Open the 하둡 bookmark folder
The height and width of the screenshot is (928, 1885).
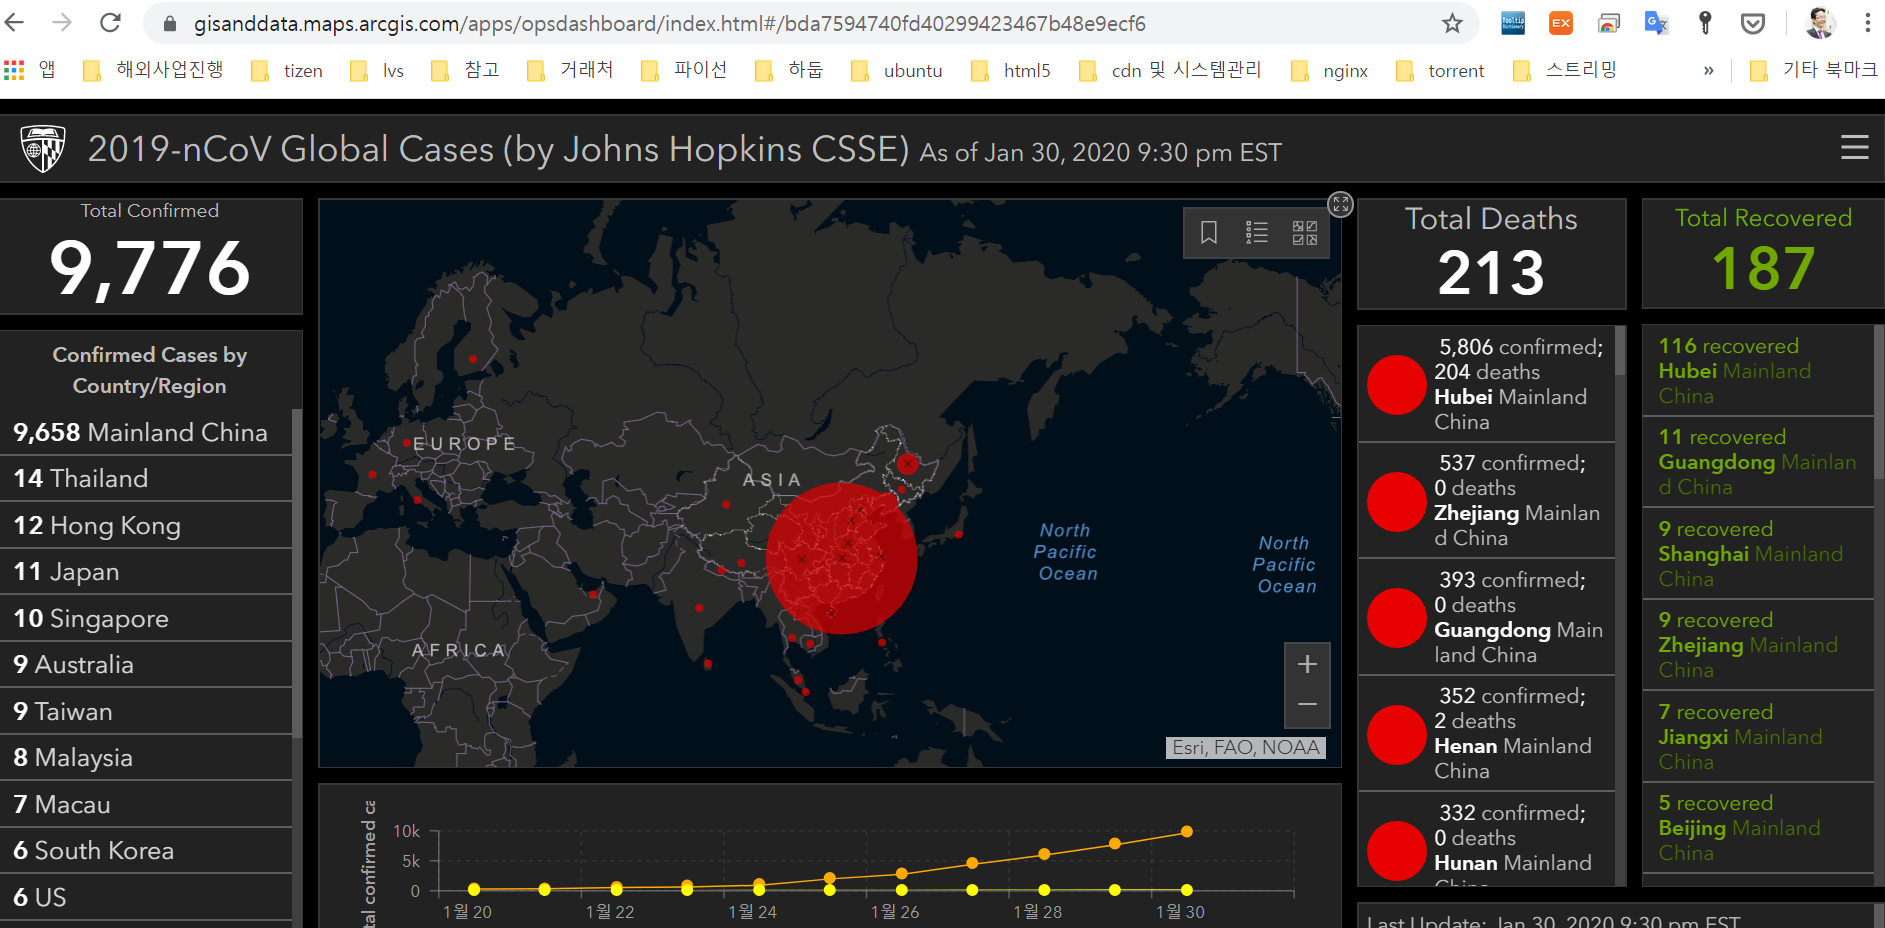pos(789,70)
